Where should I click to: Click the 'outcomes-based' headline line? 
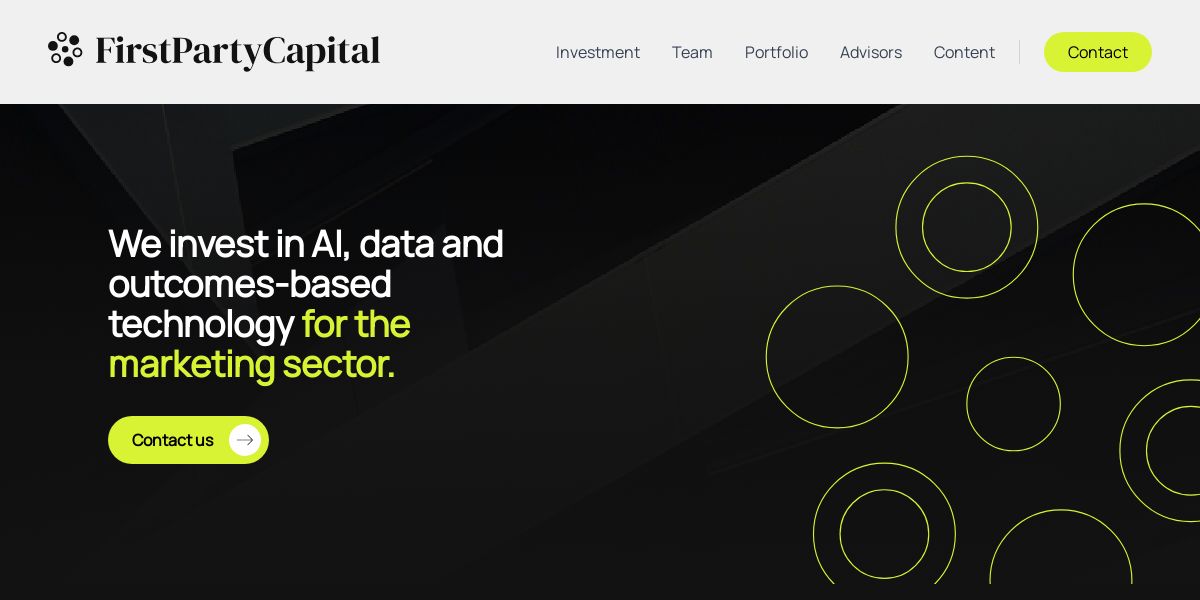249,284
